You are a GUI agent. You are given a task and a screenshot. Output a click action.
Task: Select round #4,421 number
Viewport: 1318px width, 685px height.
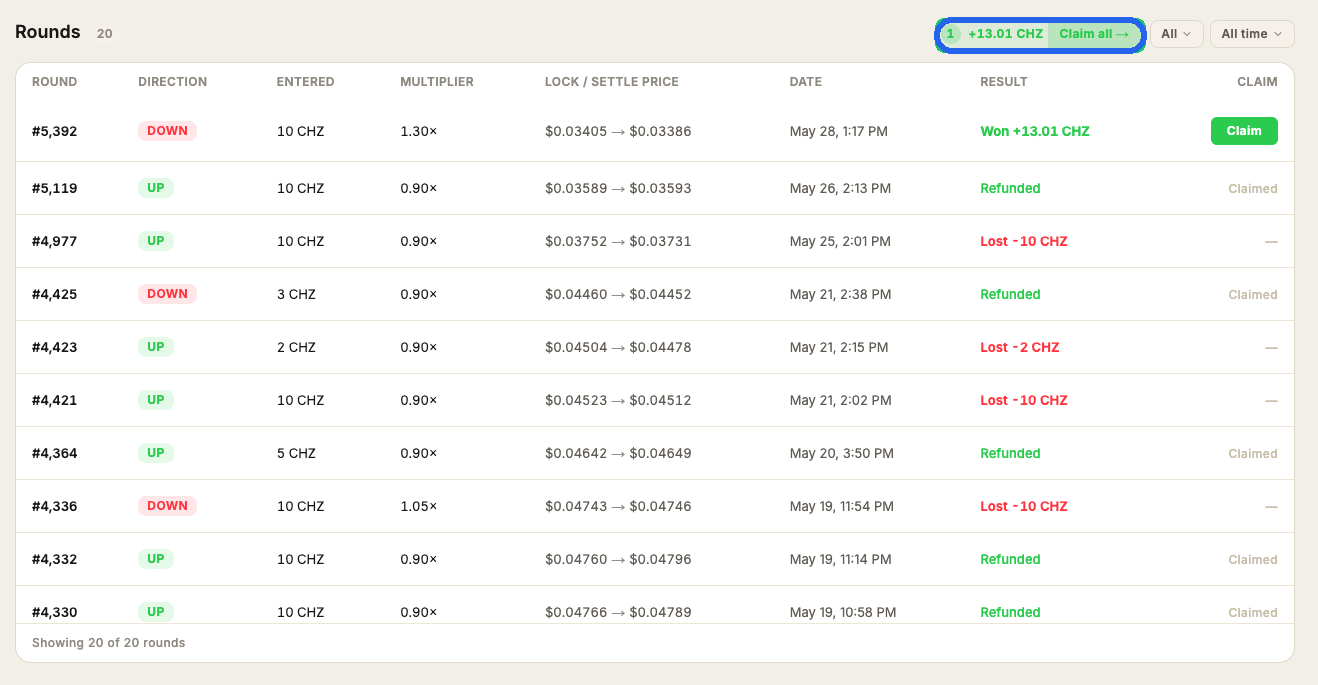point(54,400)
